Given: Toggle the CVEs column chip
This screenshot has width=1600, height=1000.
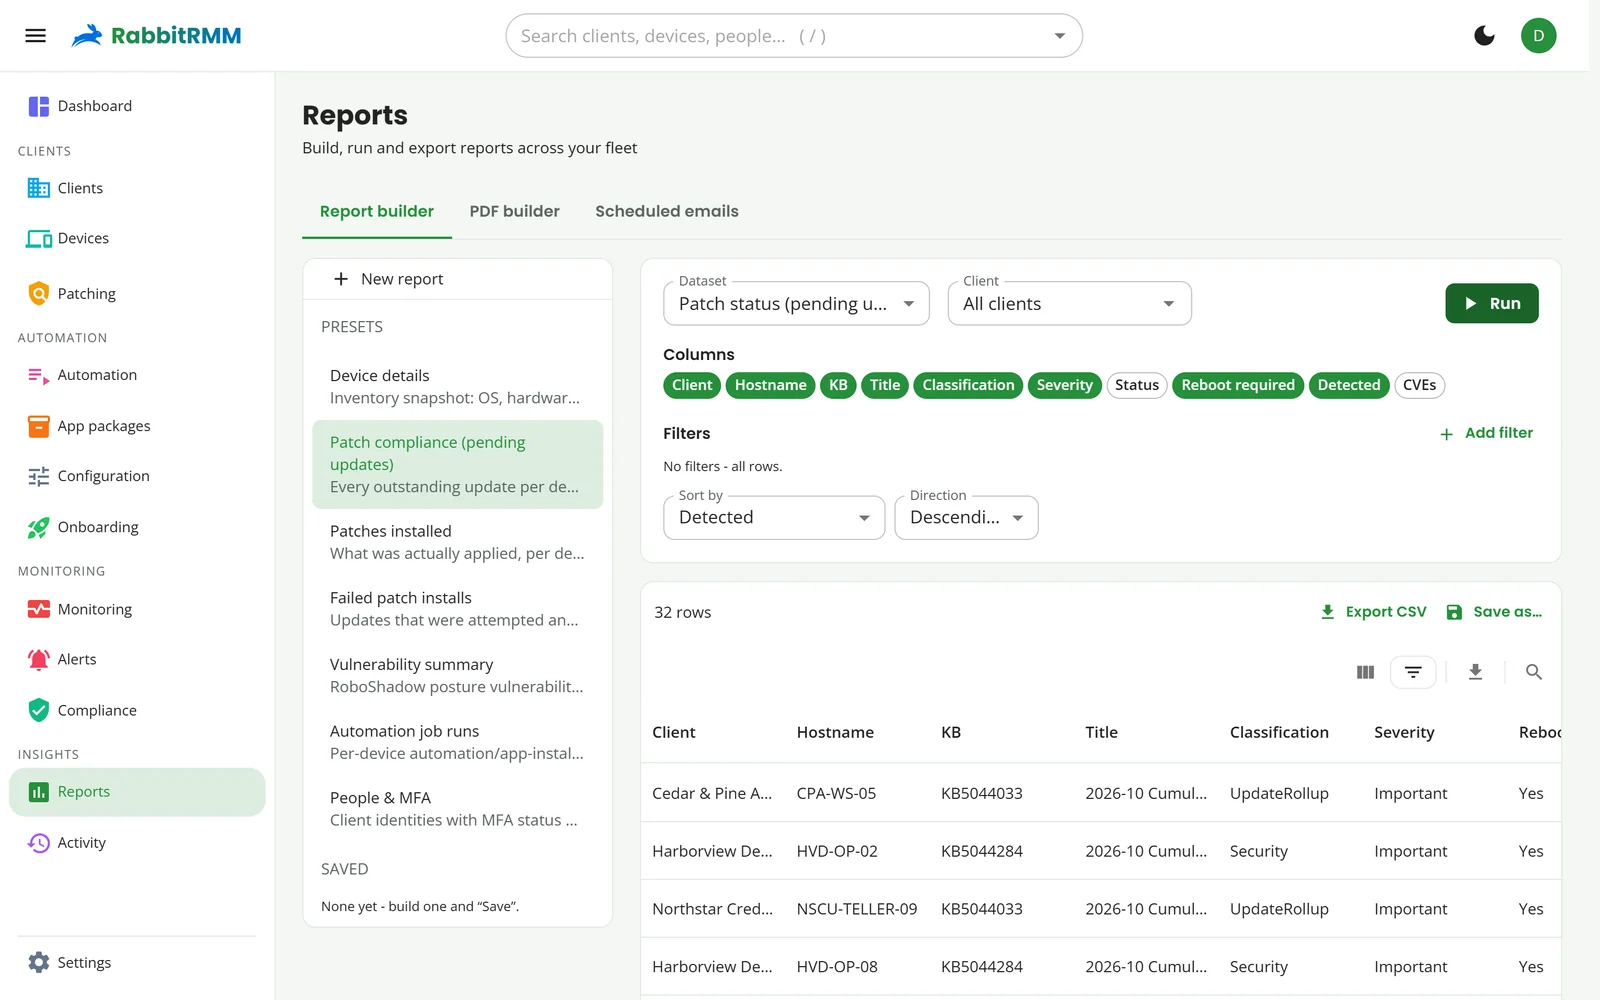Looking at the screenshot, I should click(1419, 385).
